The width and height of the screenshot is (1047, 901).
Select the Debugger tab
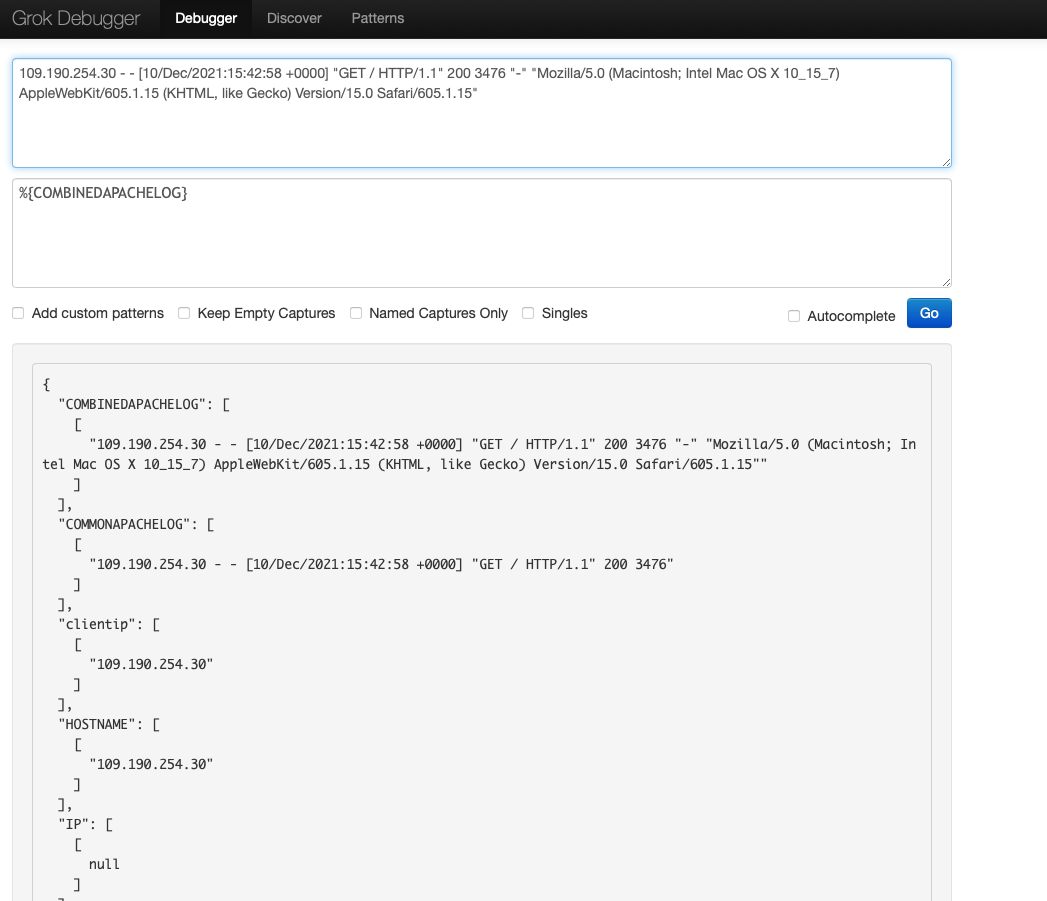[x=205, y=18]
